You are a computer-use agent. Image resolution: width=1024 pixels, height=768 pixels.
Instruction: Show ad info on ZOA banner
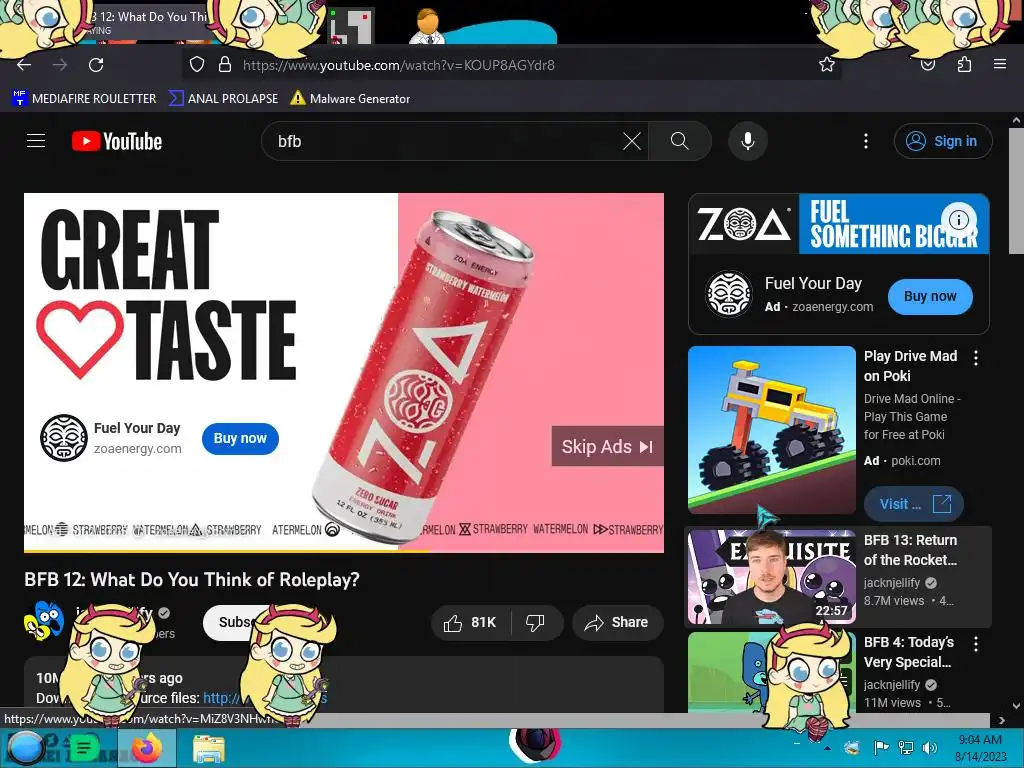click(958, 219)
